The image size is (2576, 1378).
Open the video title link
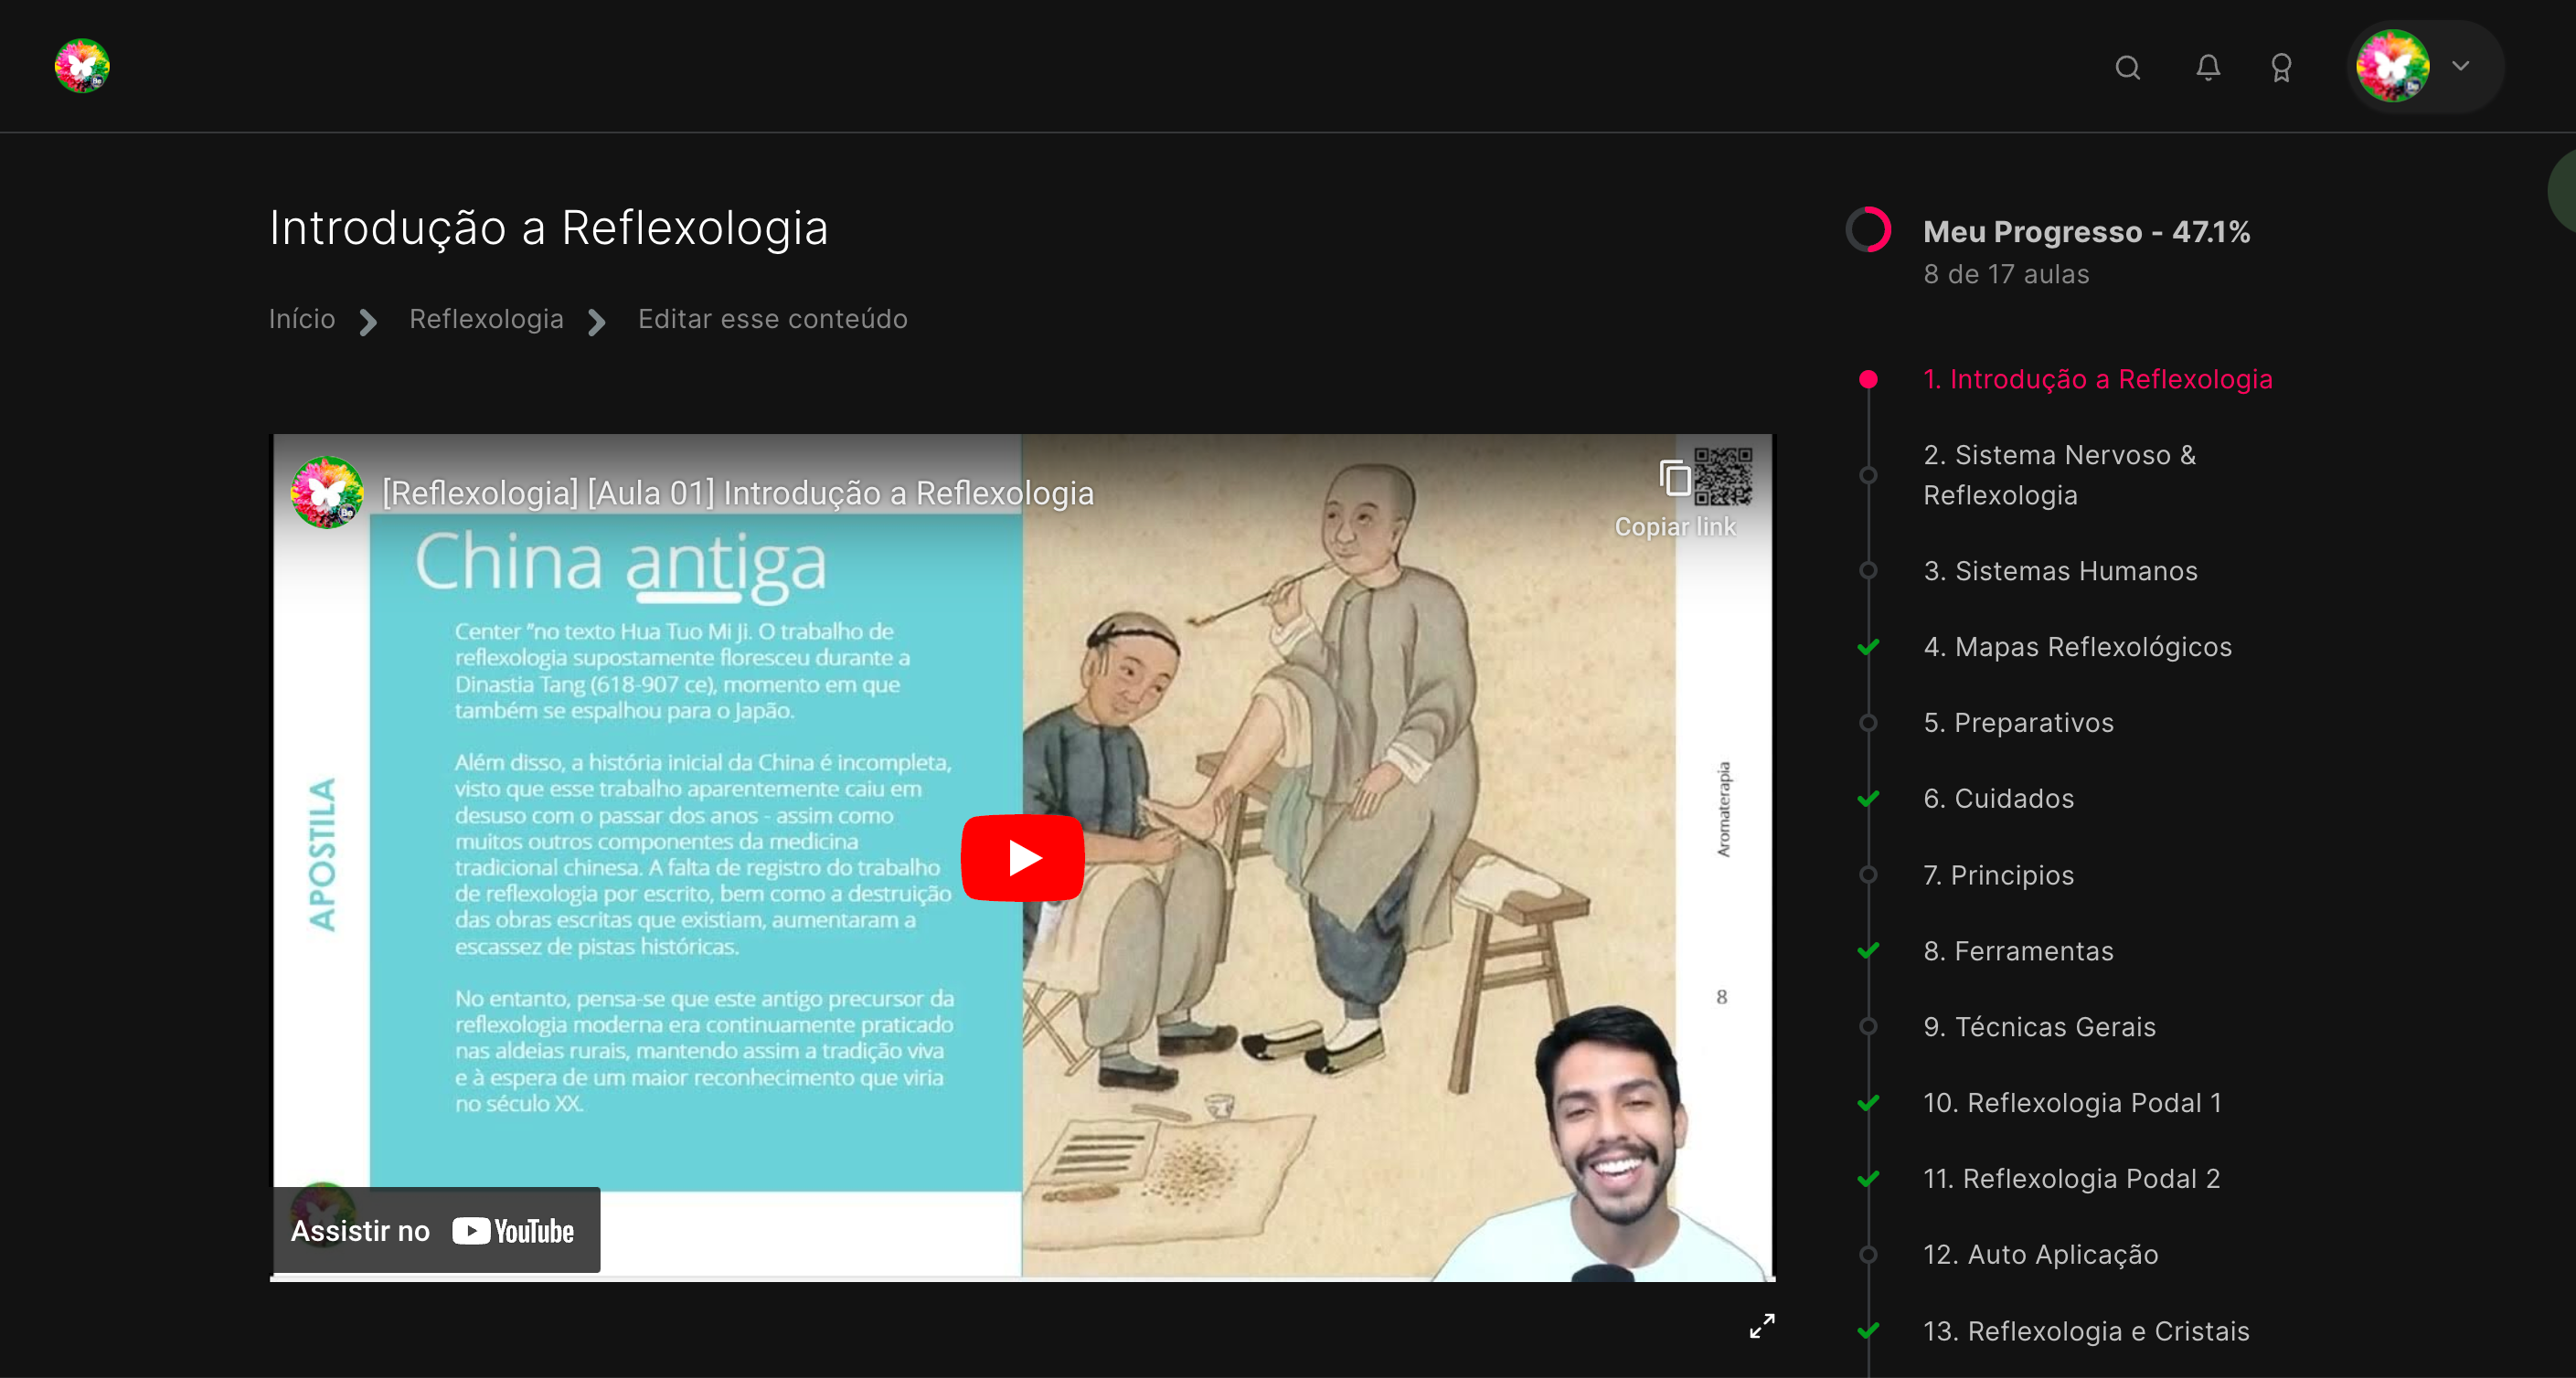(738, 493)
